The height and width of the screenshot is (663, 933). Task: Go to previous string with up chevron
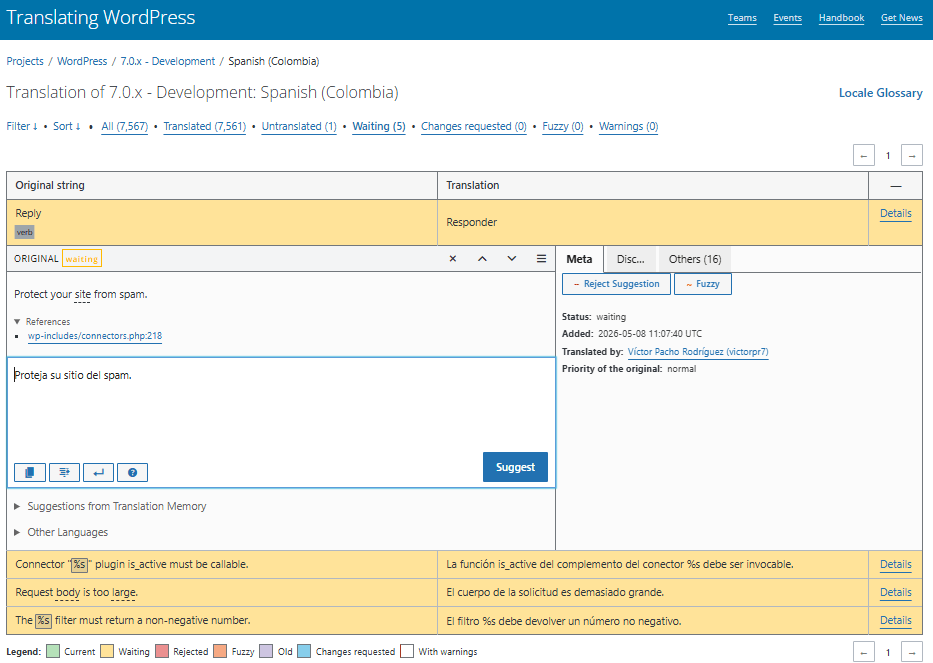tap(483, 259)
